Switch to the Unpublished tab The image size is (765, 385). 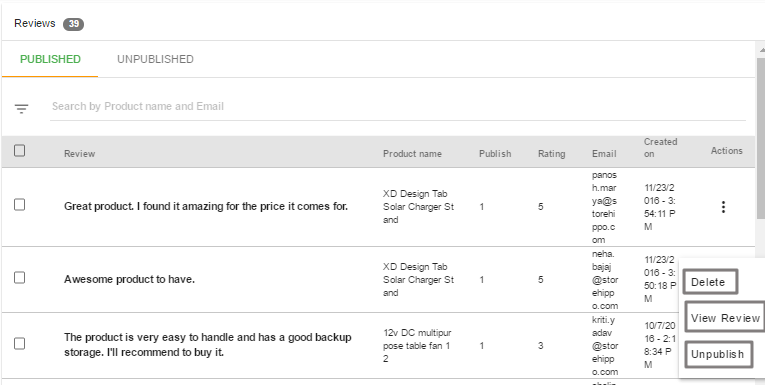click(155, 59)
